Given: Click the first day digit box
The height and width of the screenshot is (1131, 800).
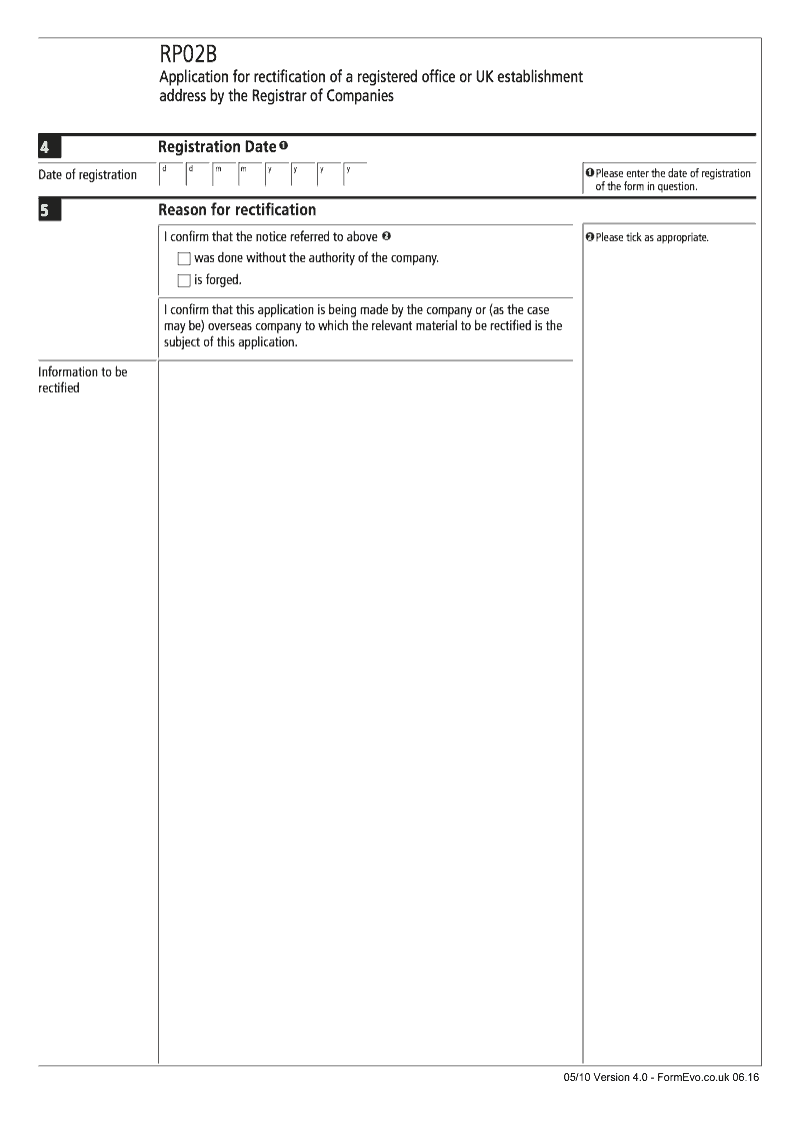Looking at the screenshot, I should click(x=171, y=176).
